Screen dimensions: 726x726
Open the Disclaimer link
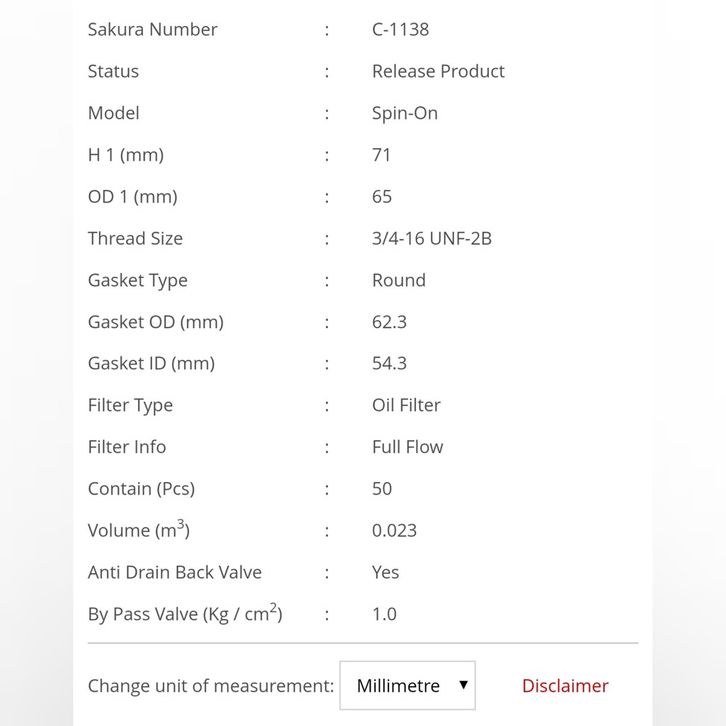[x=565, y=686]
